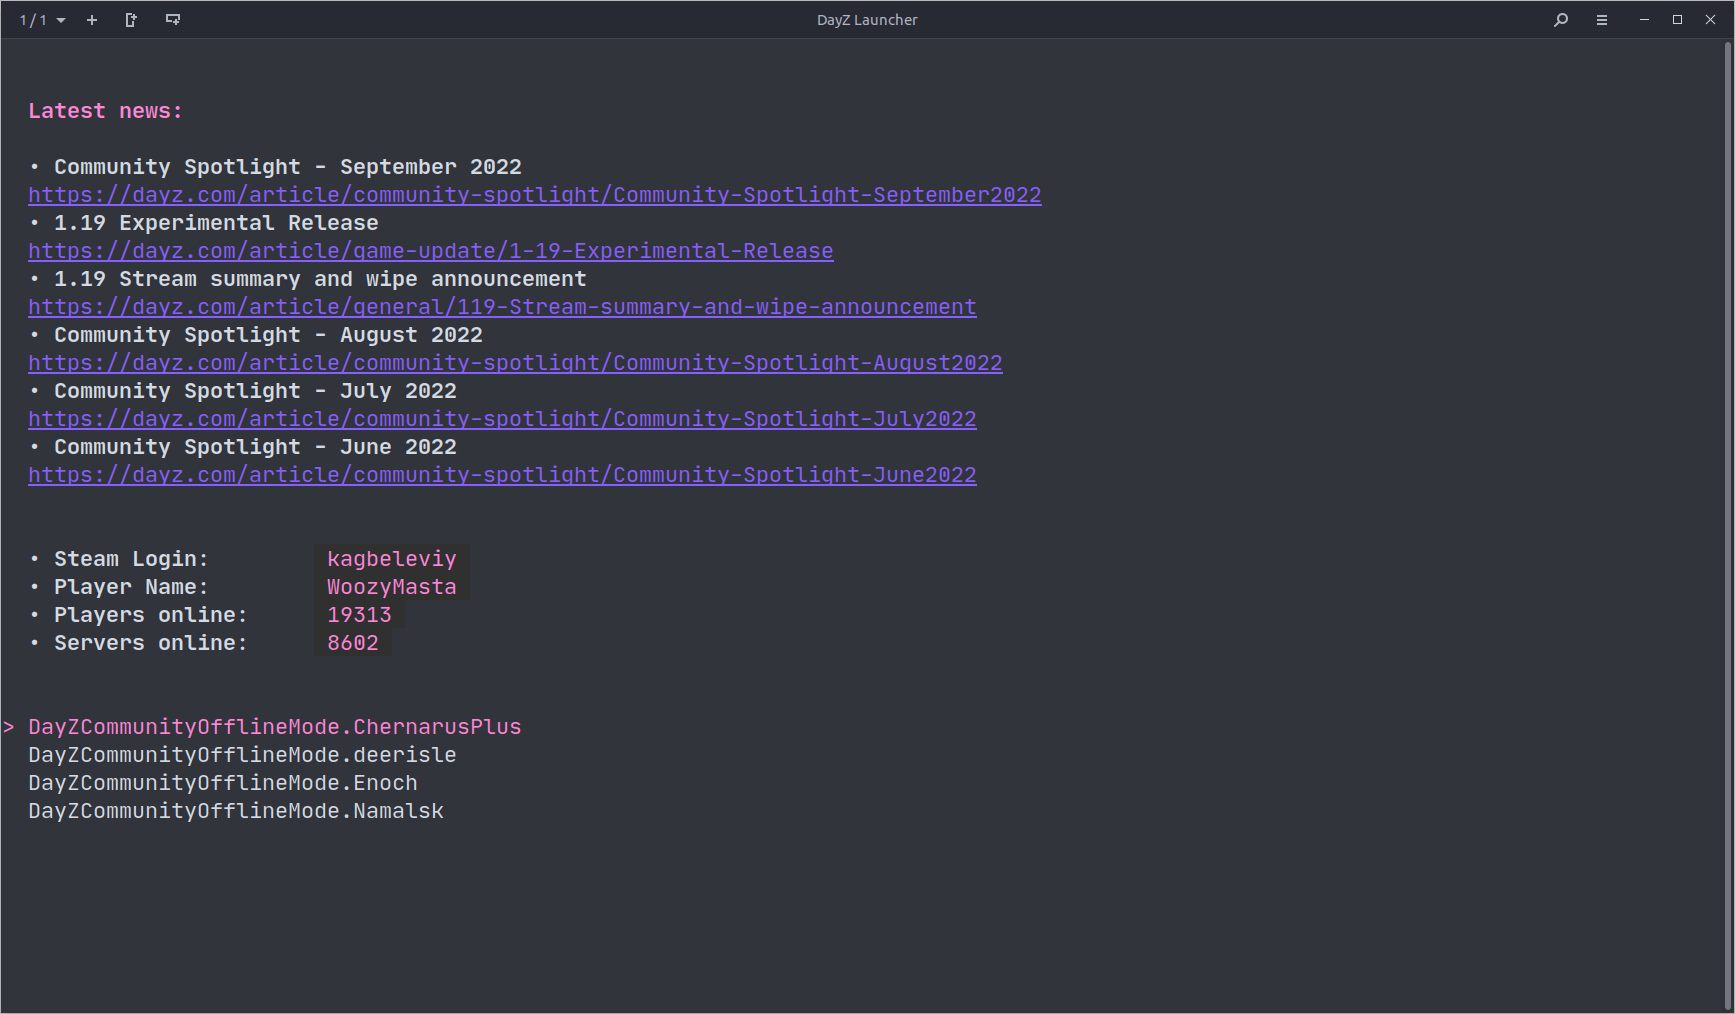This screenshot has width=1735, height=1014.
Task: Click the 'Player Name:' label
Action: point(131,587)
